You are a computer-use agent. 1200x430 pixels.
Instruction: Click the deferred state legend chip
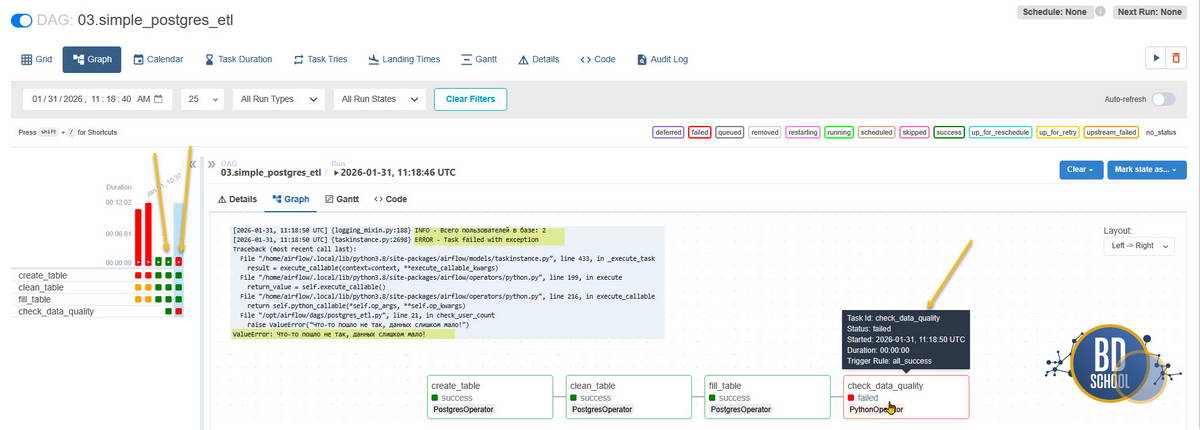point(667,132)
